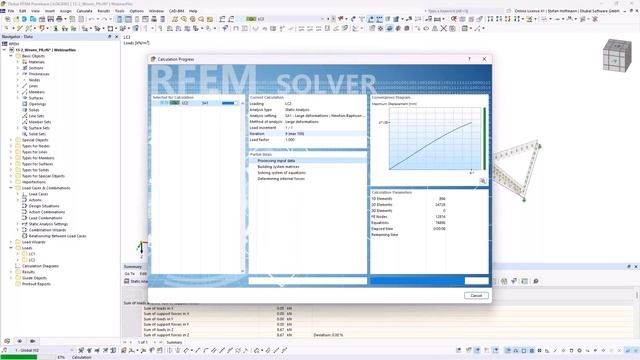Screen dimensions: 640x360
Task: Collapse Load Cases & Combinations folder
Action: pos(11,188)
